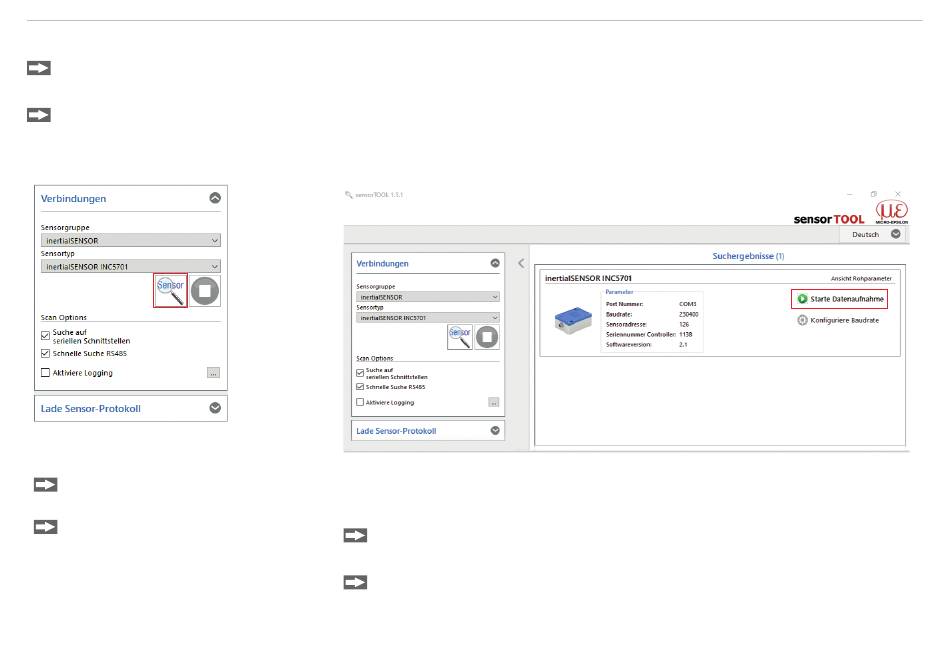Toggle 'Schnelle Suche RS485' in enlarged panel
Image resolution: width=950 pixels, height=657 pixels.
tap(45, 353)
